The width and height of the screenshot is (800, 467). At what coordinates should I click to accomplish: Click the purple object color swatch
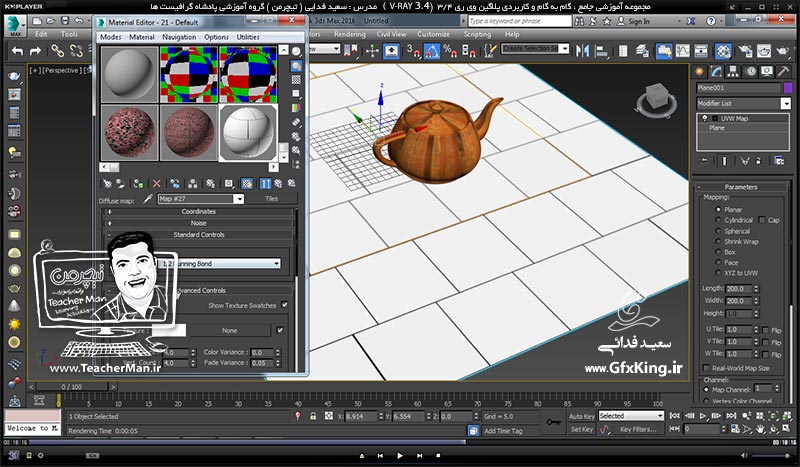(788, 88)
